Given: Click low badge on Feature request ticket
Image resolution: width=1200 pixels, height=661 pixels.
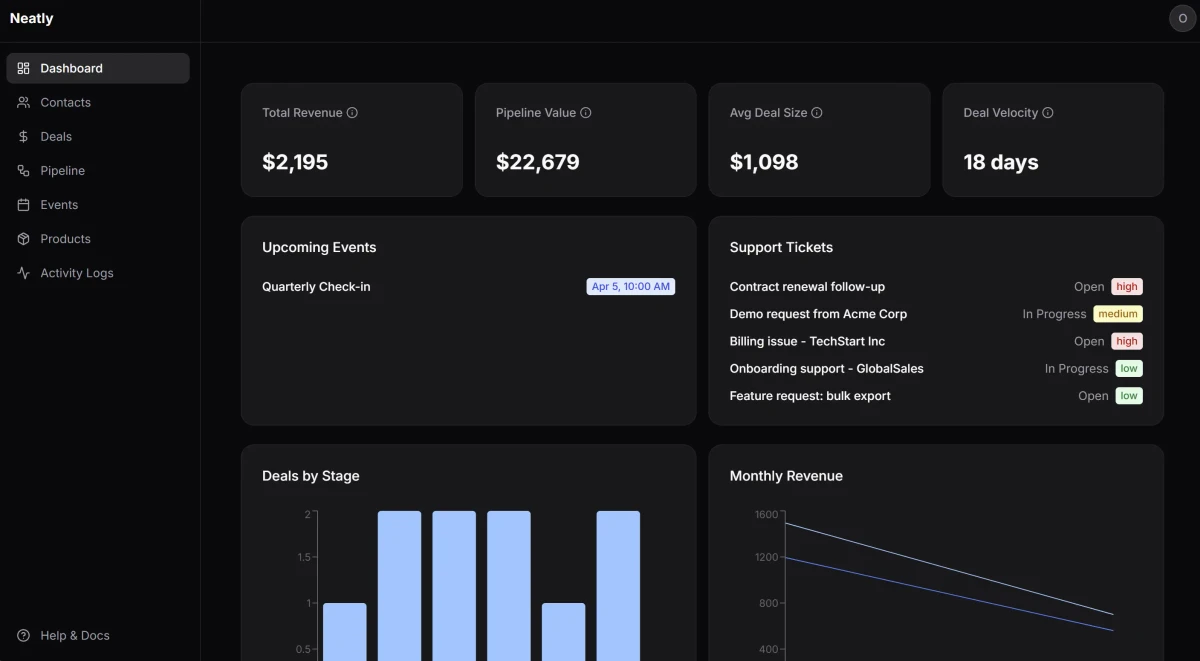Looking at the screenshot, I should tap(1129, 396).
